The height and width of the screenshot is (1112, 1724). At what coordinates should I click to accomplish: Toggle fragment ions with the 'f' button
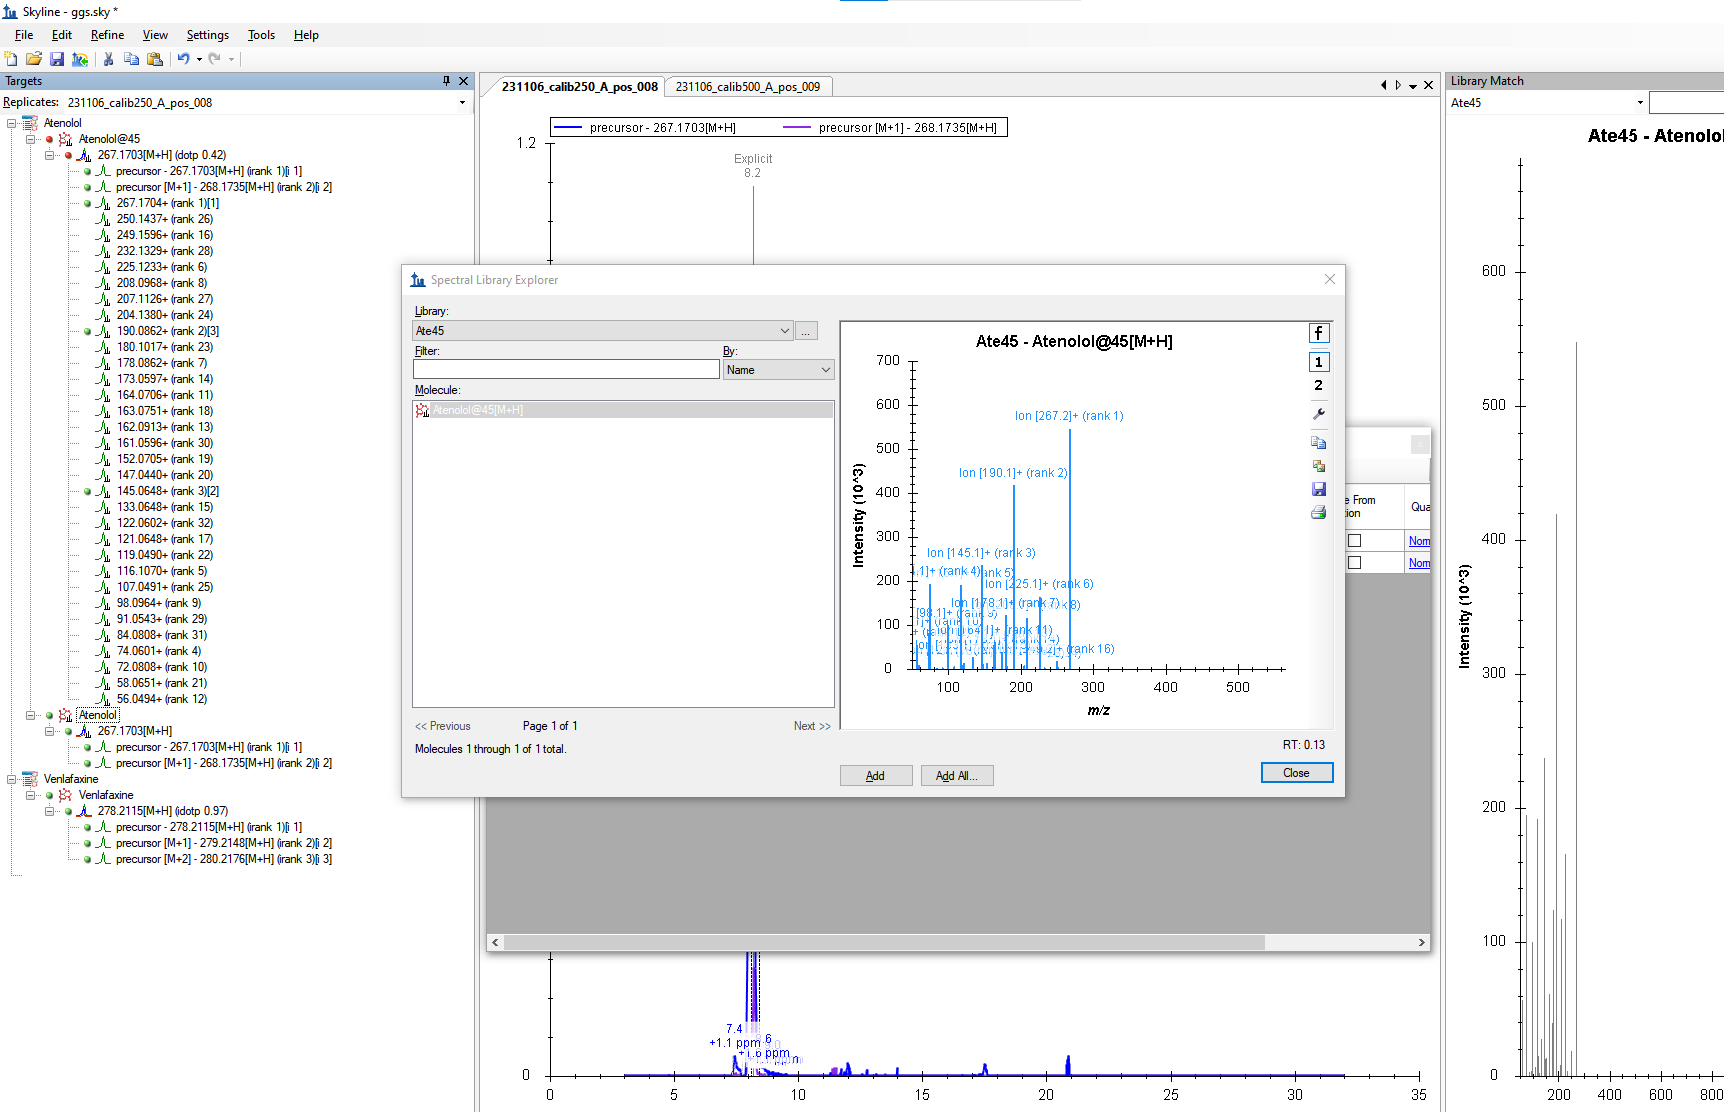[1318, 334]
